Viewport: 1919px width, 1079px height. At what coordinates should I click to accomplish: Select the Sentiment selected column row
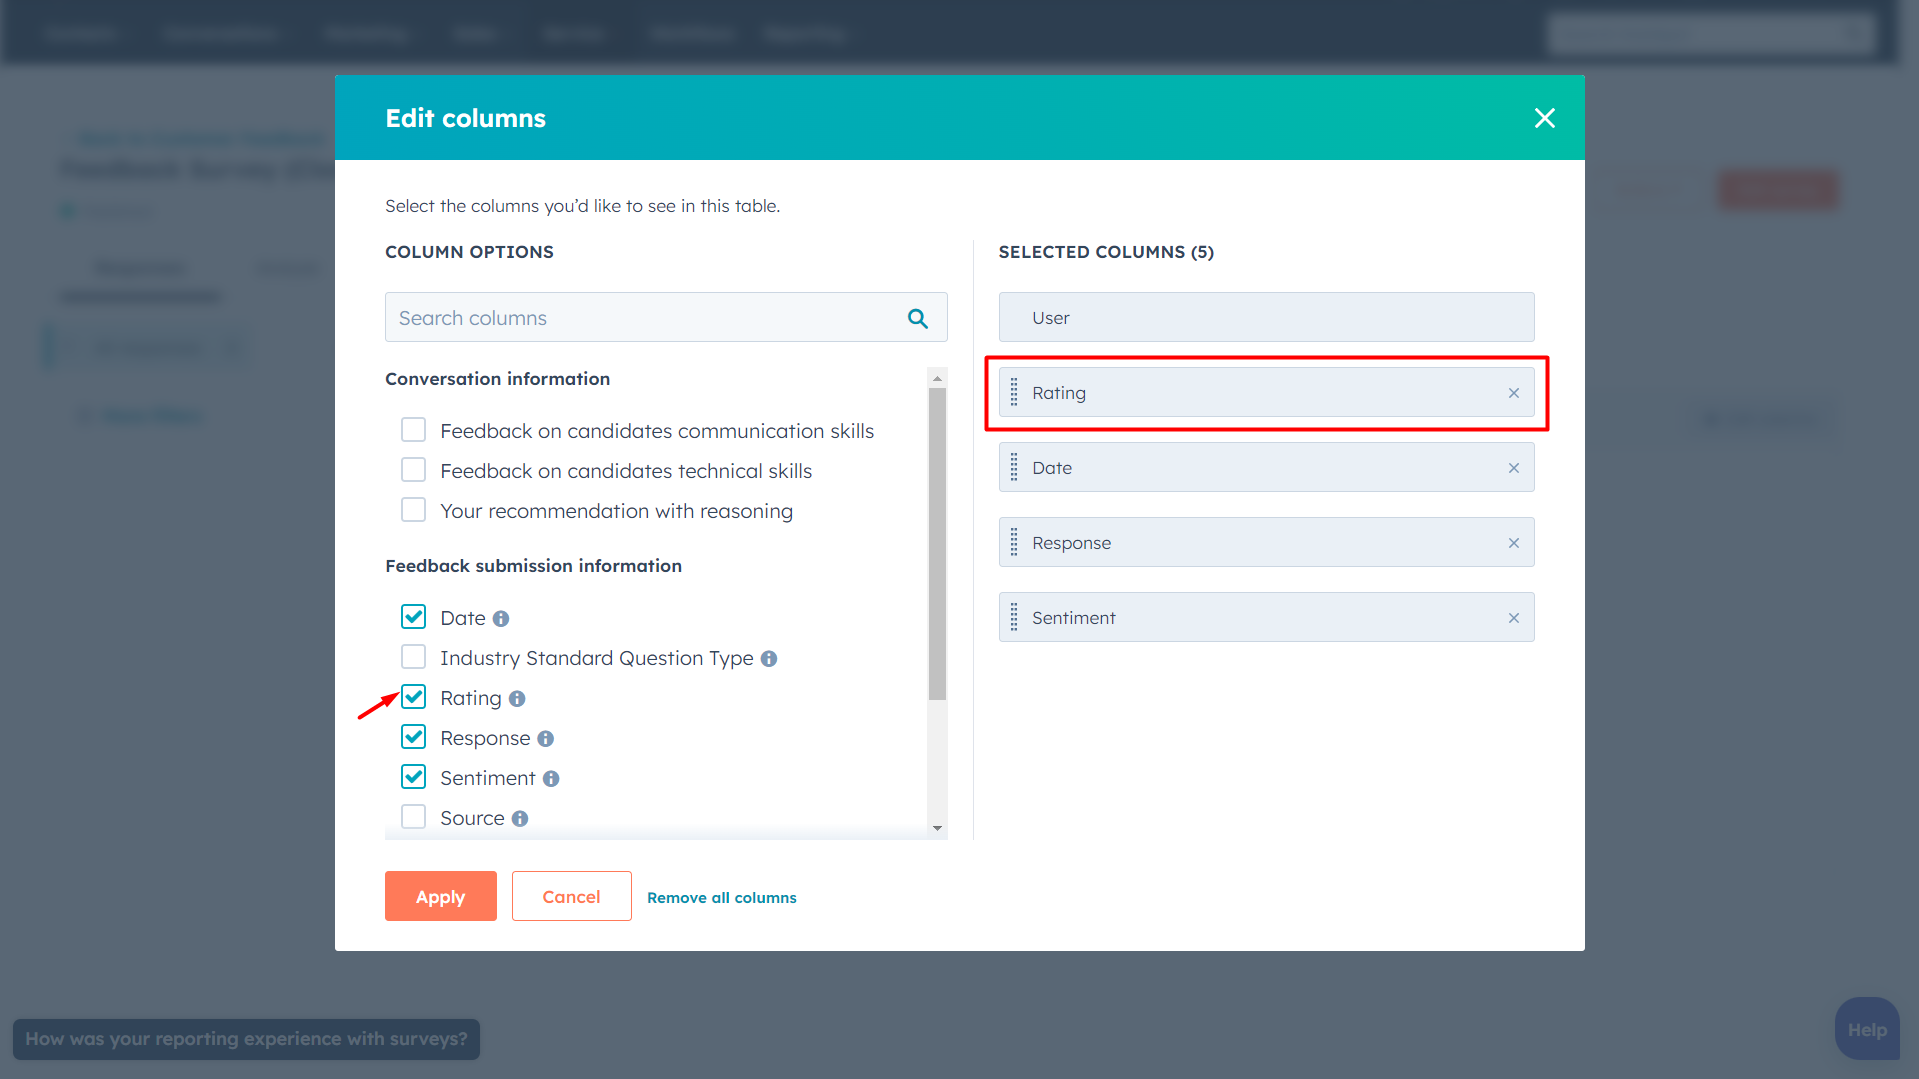[x=1266, y=617]
